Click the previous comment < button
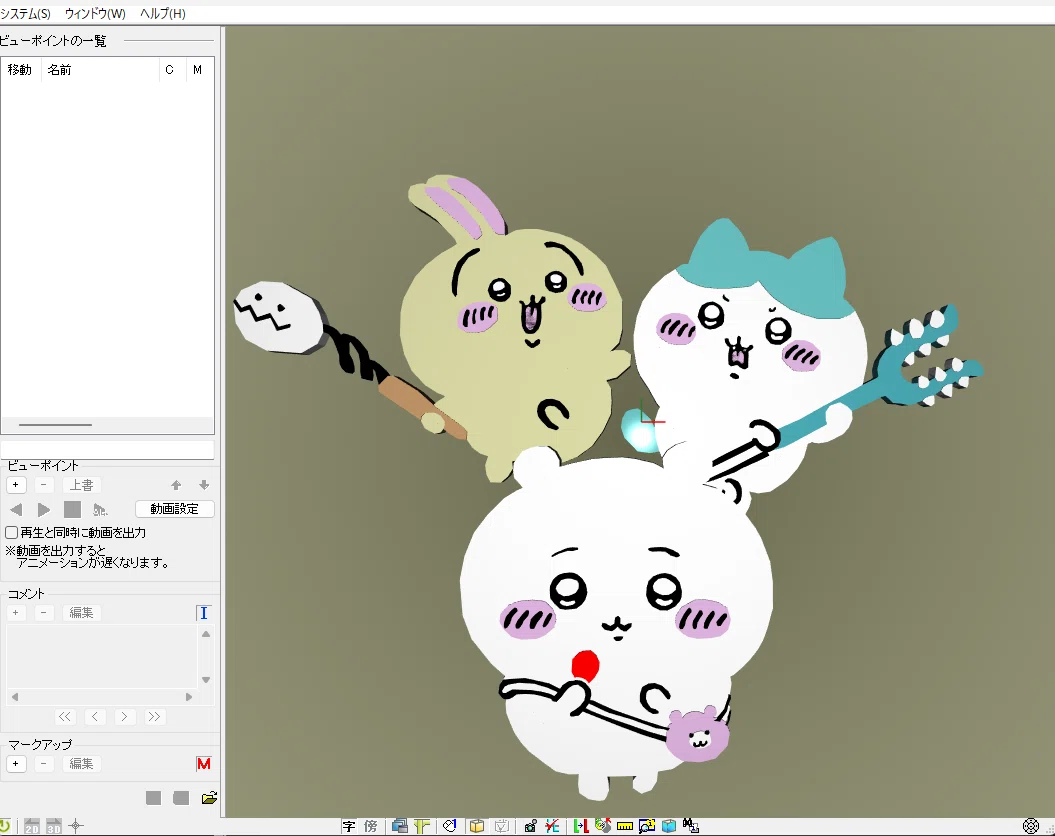This screenshot has width=1055, height=836. tap(95, 717)
